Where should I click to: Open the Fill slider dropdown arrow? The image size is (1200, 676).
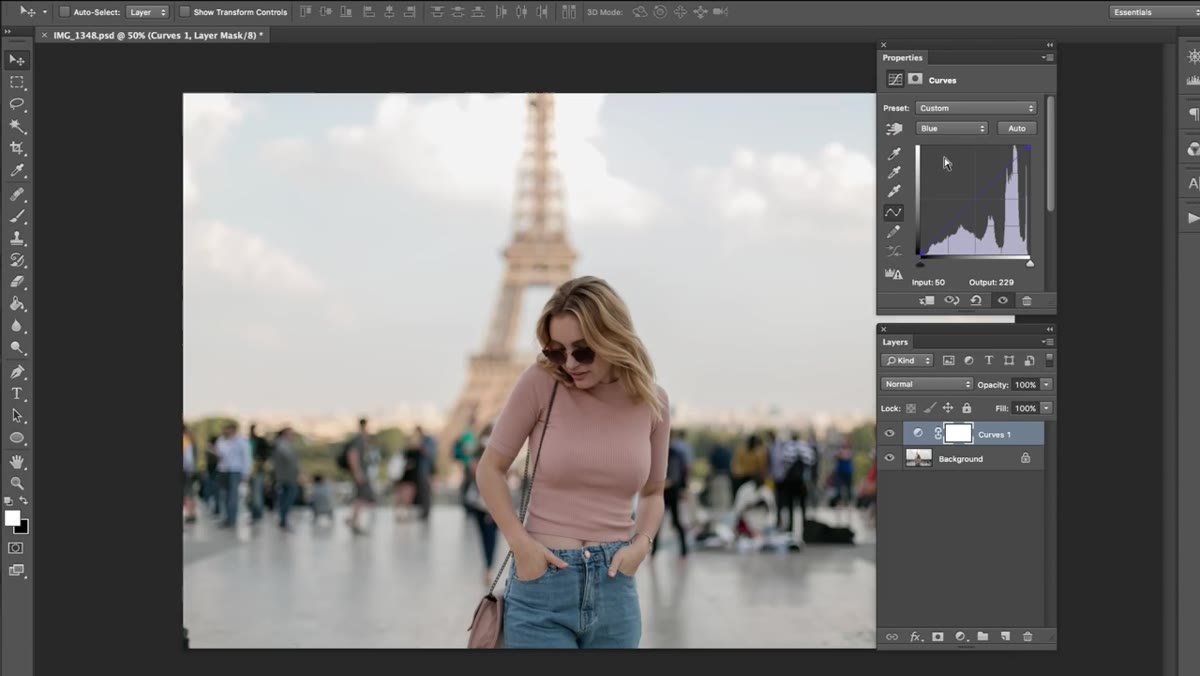pyautogui.click(x=1046, y=408)
